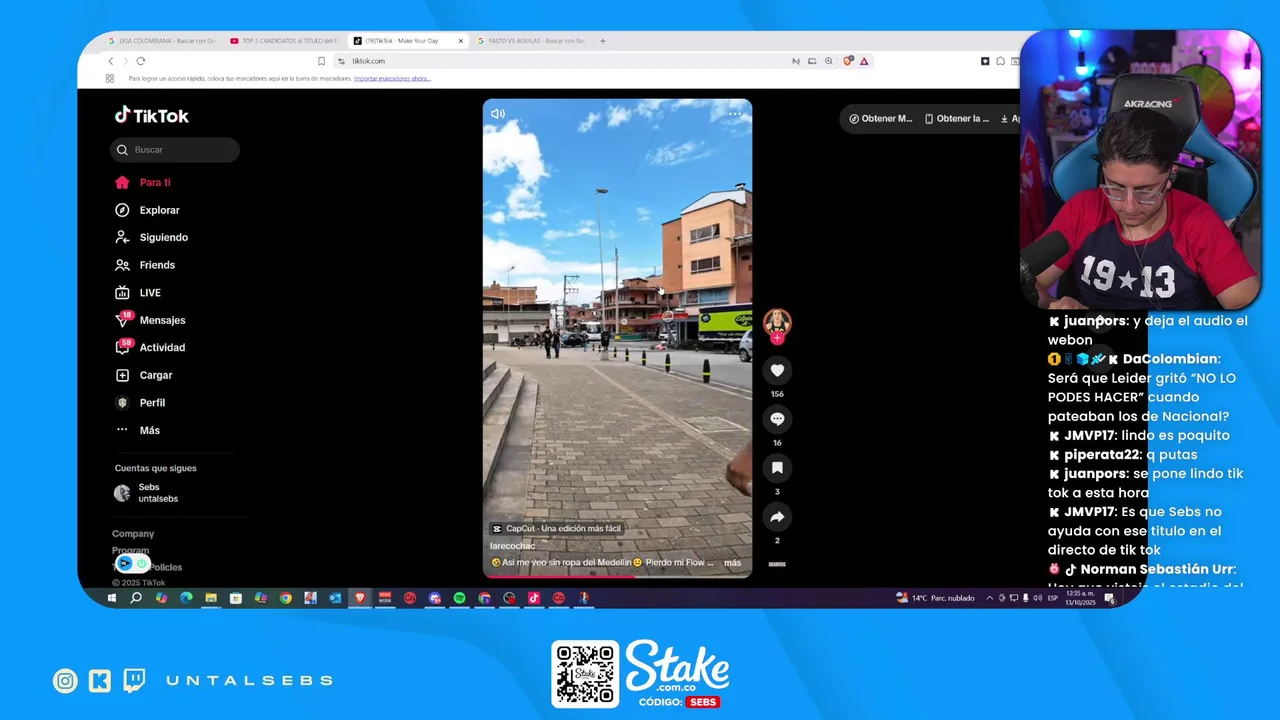Expand the Program footer section
Viewport: 1280px width, 720px height.
(x=130, y=551)
